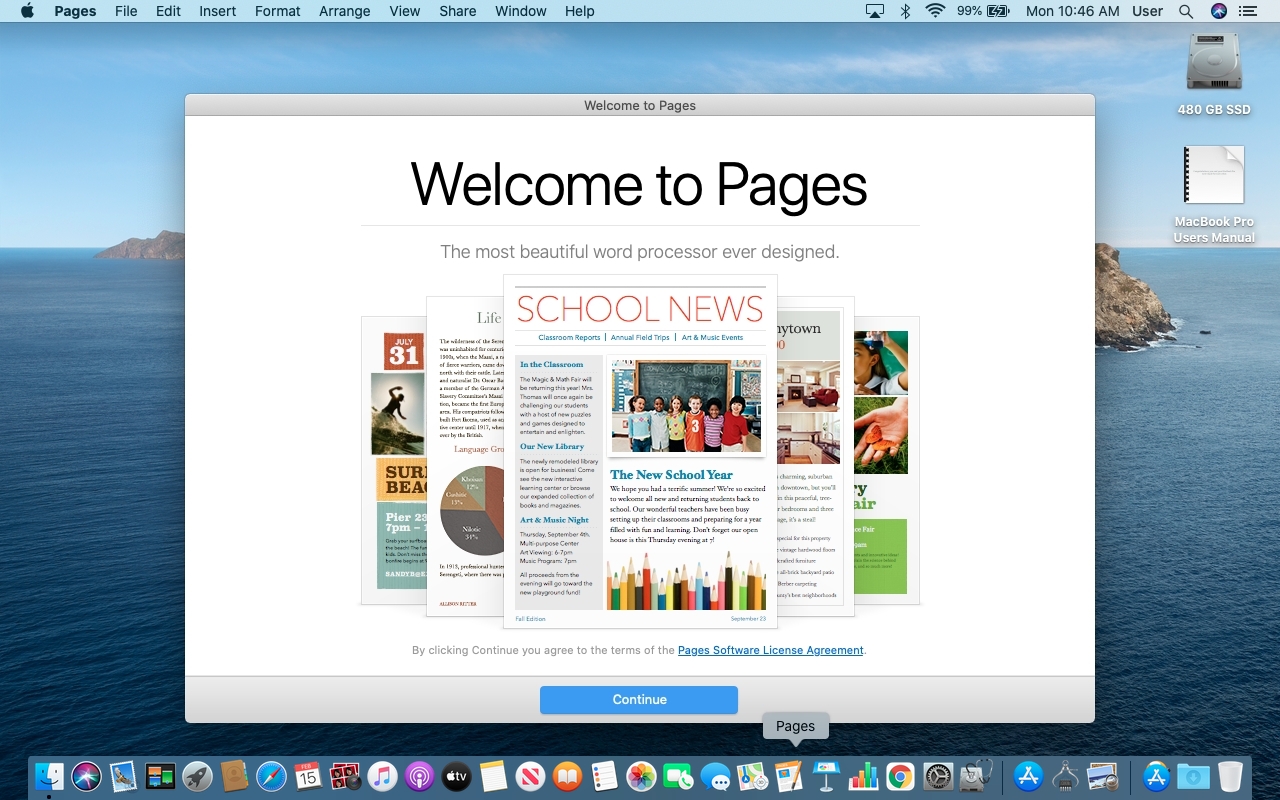Open Podcasts from the Dock
The image size is (1280, 800).
tap(419, 776)
